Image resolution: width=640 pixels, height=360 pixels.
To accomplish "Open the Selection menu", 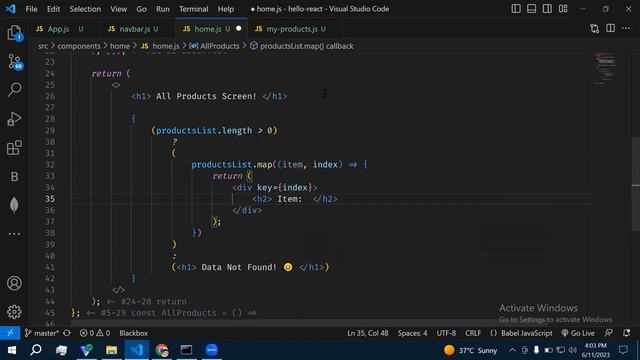I will 85,9.
